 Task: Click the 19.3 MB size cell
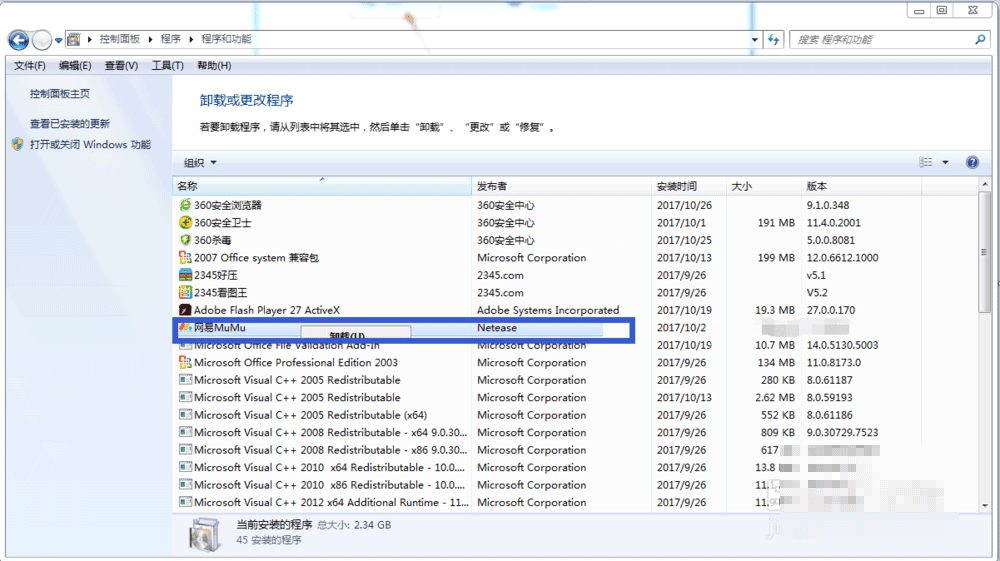pos(775,310)
